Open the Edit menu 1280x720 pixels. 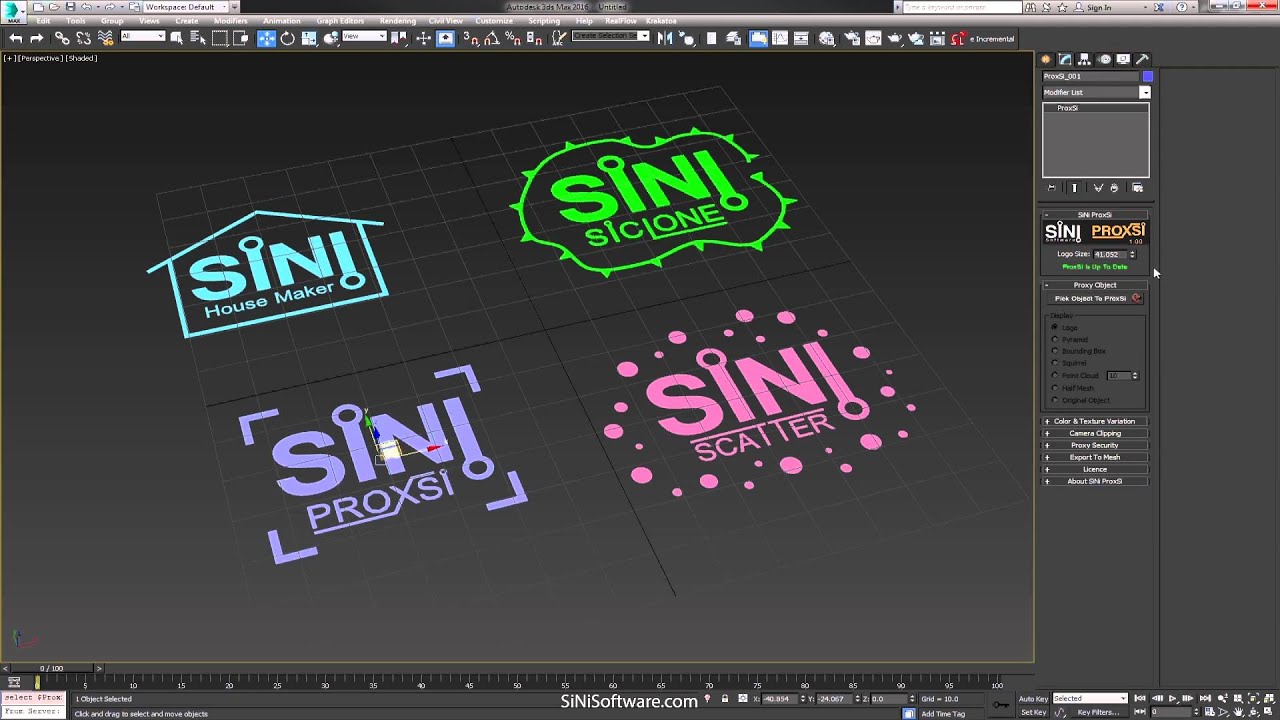(x=43, y=21)
